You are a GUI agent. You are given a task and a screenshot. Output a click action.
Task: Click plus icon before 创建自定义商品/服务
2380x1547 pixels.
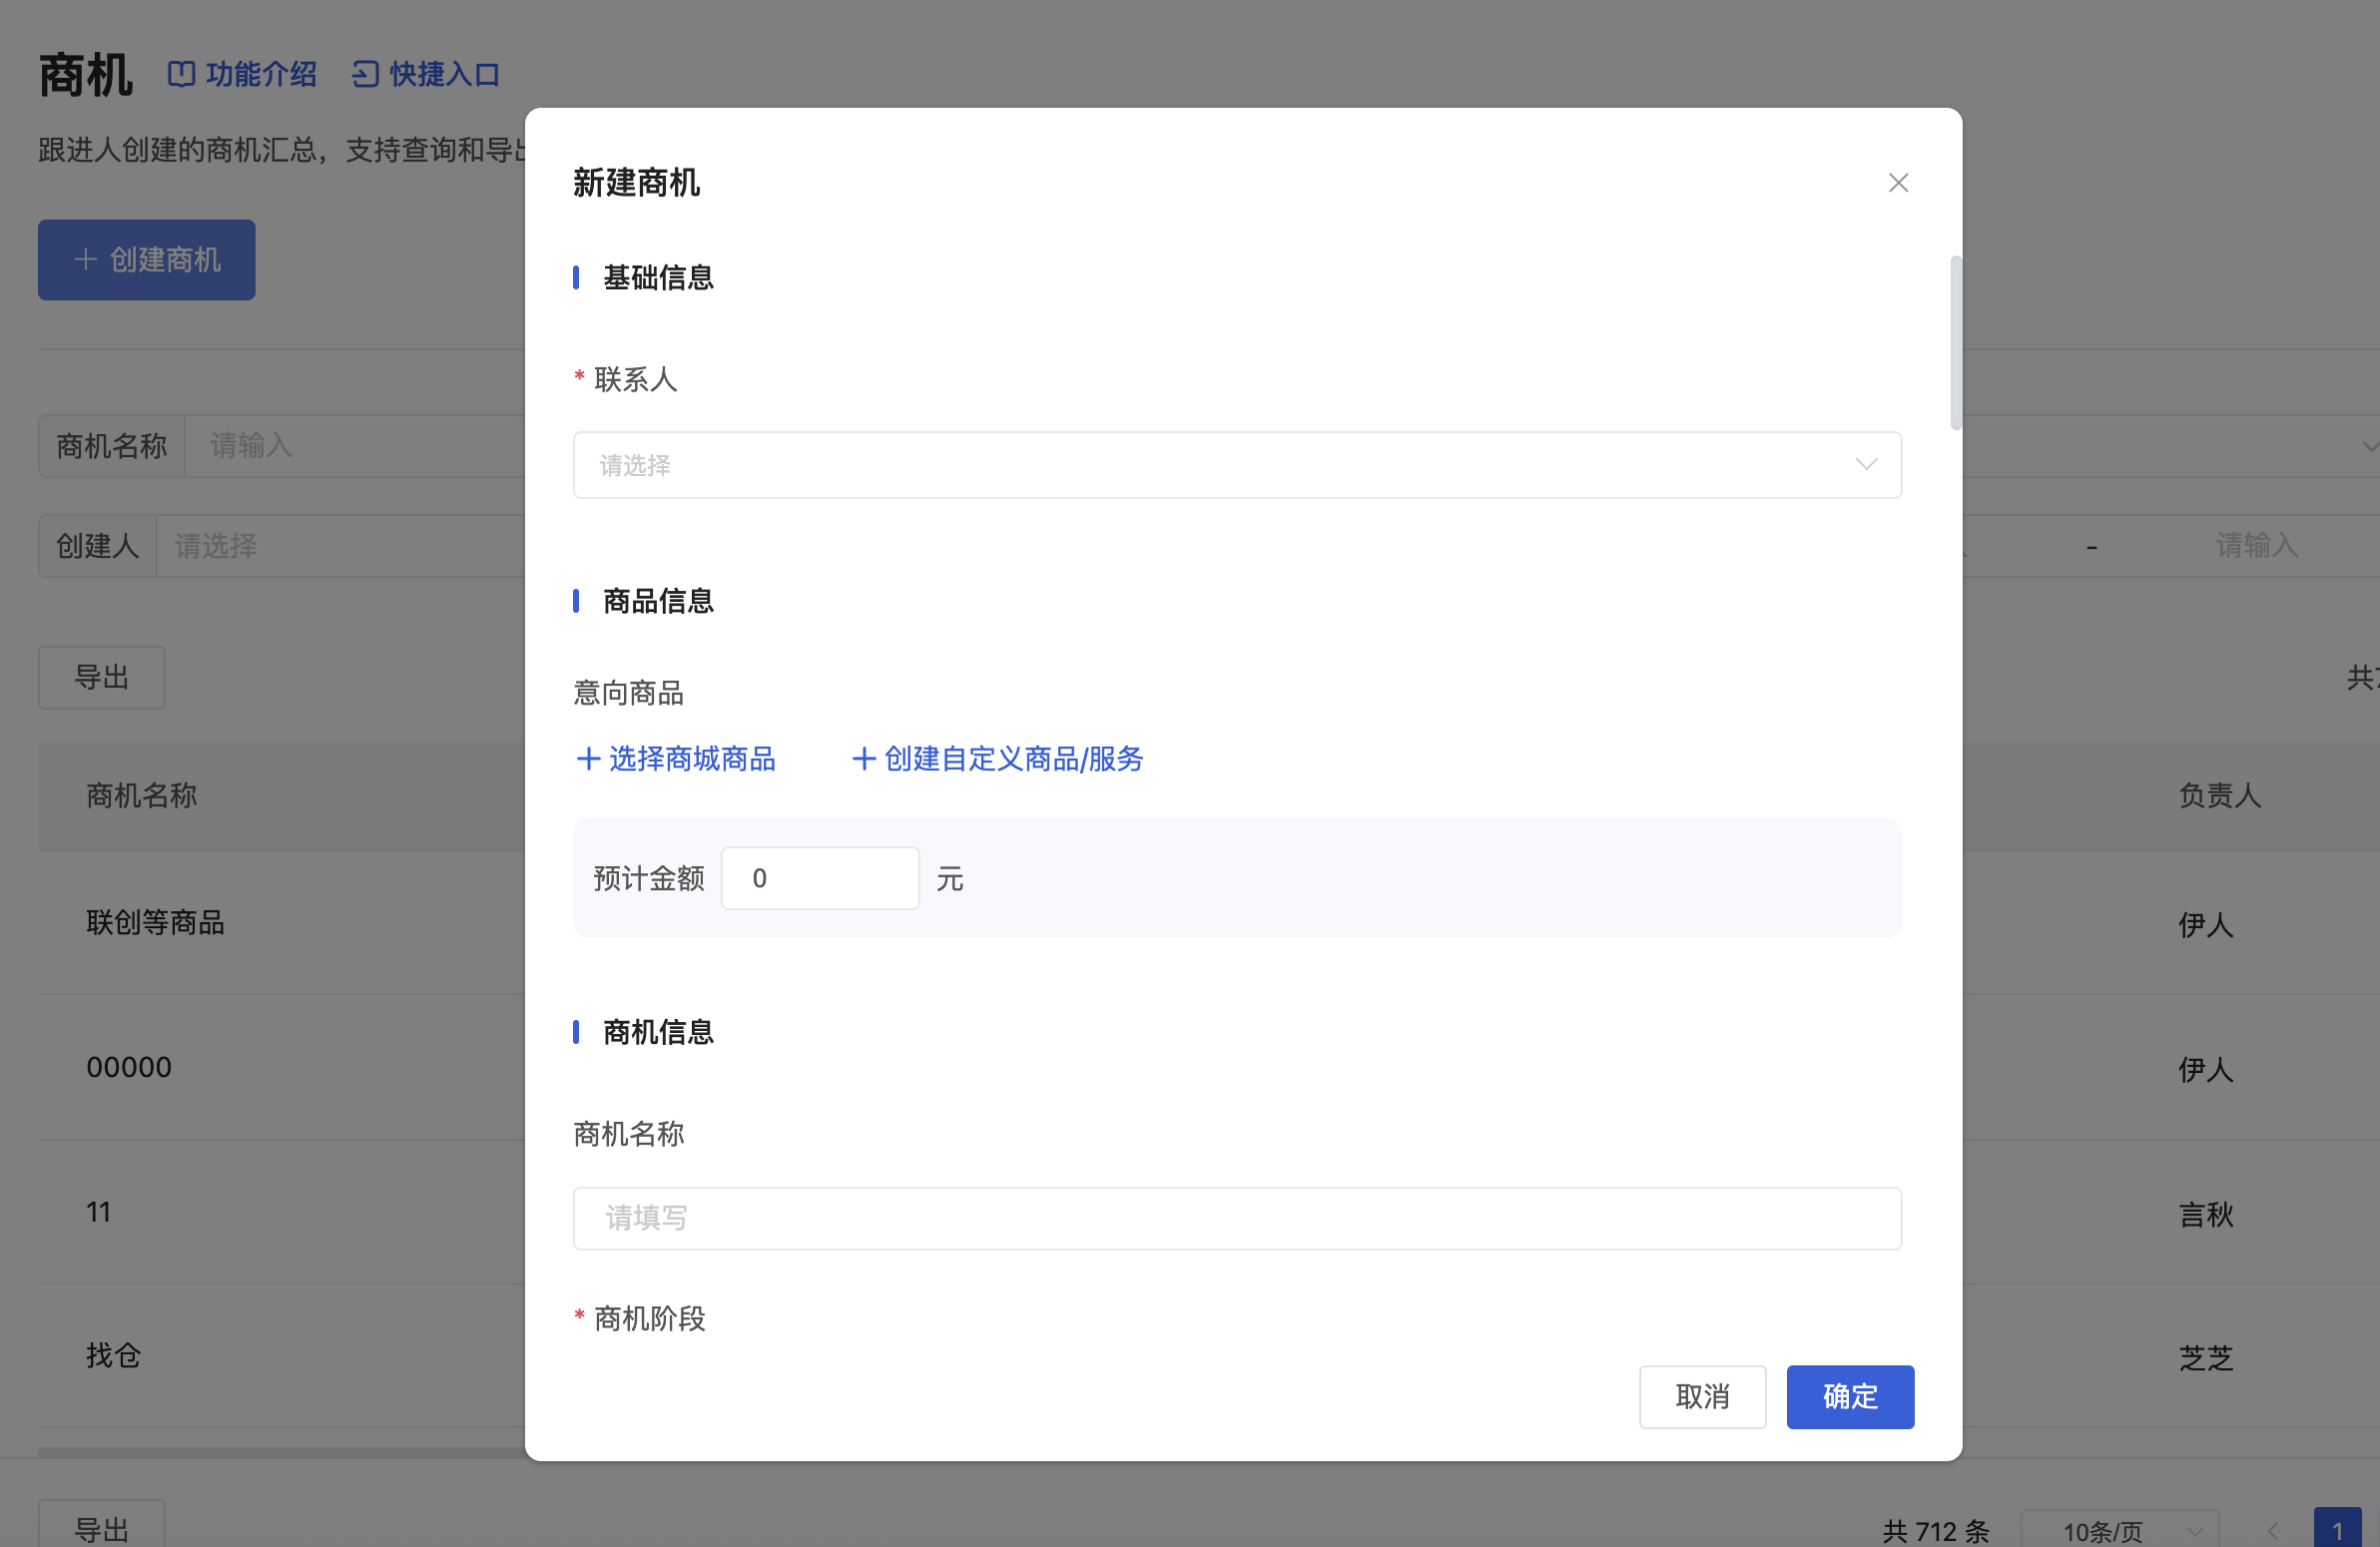coord(863,759)
